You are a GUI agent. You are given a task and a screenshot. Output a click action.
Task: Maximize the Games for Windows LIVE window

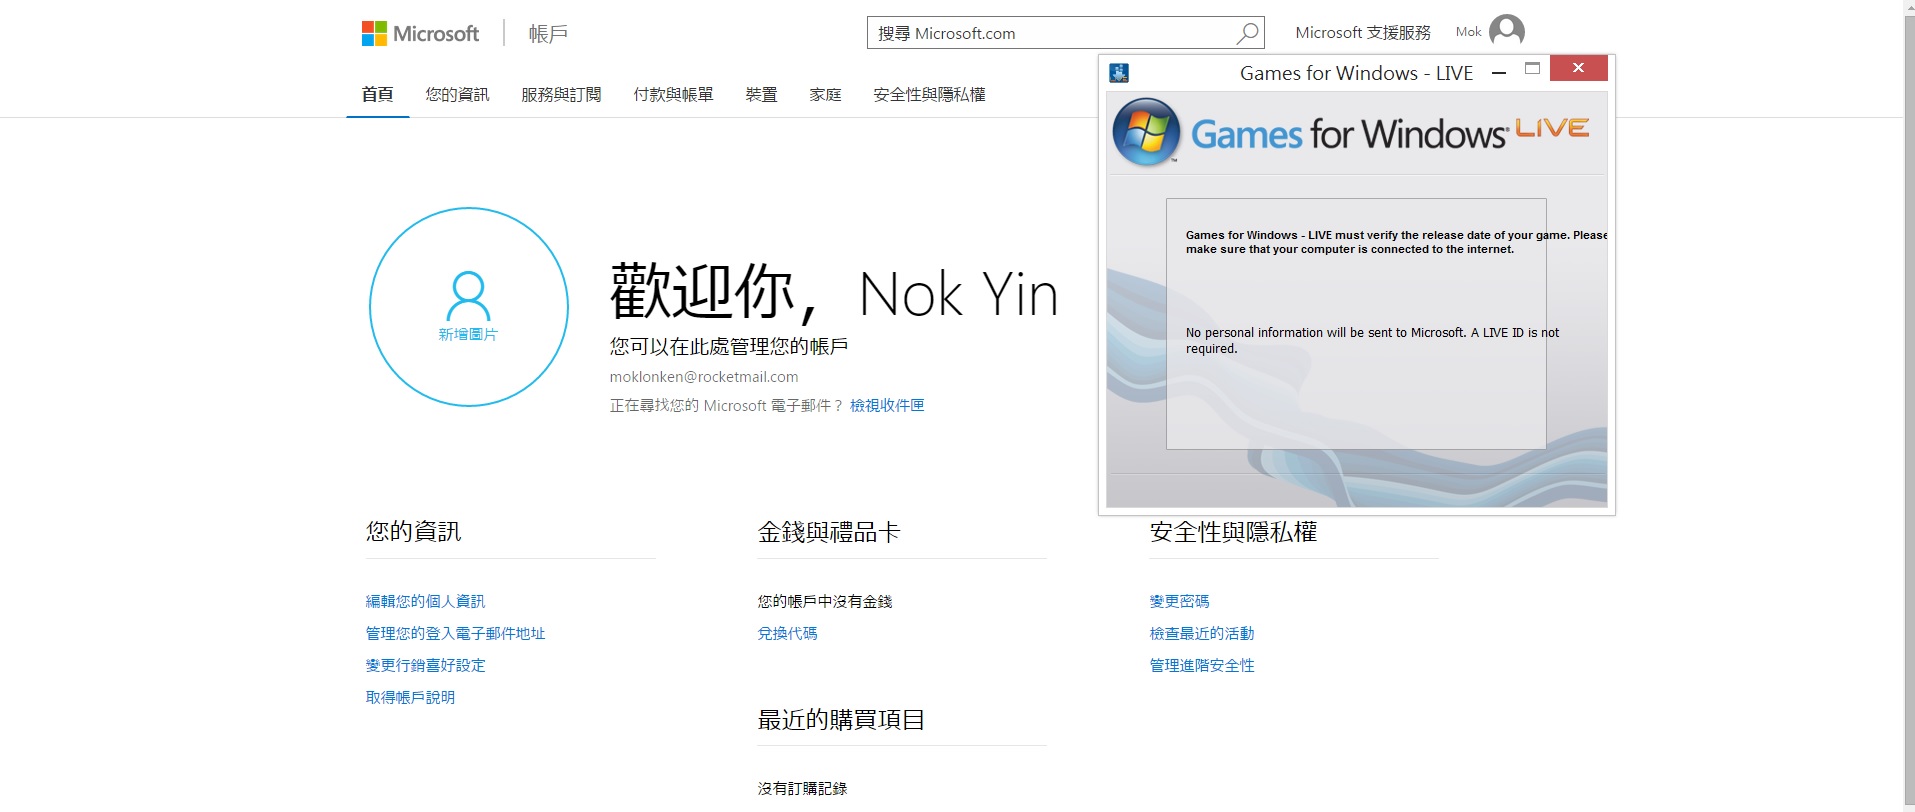(x=1532, y=68)
